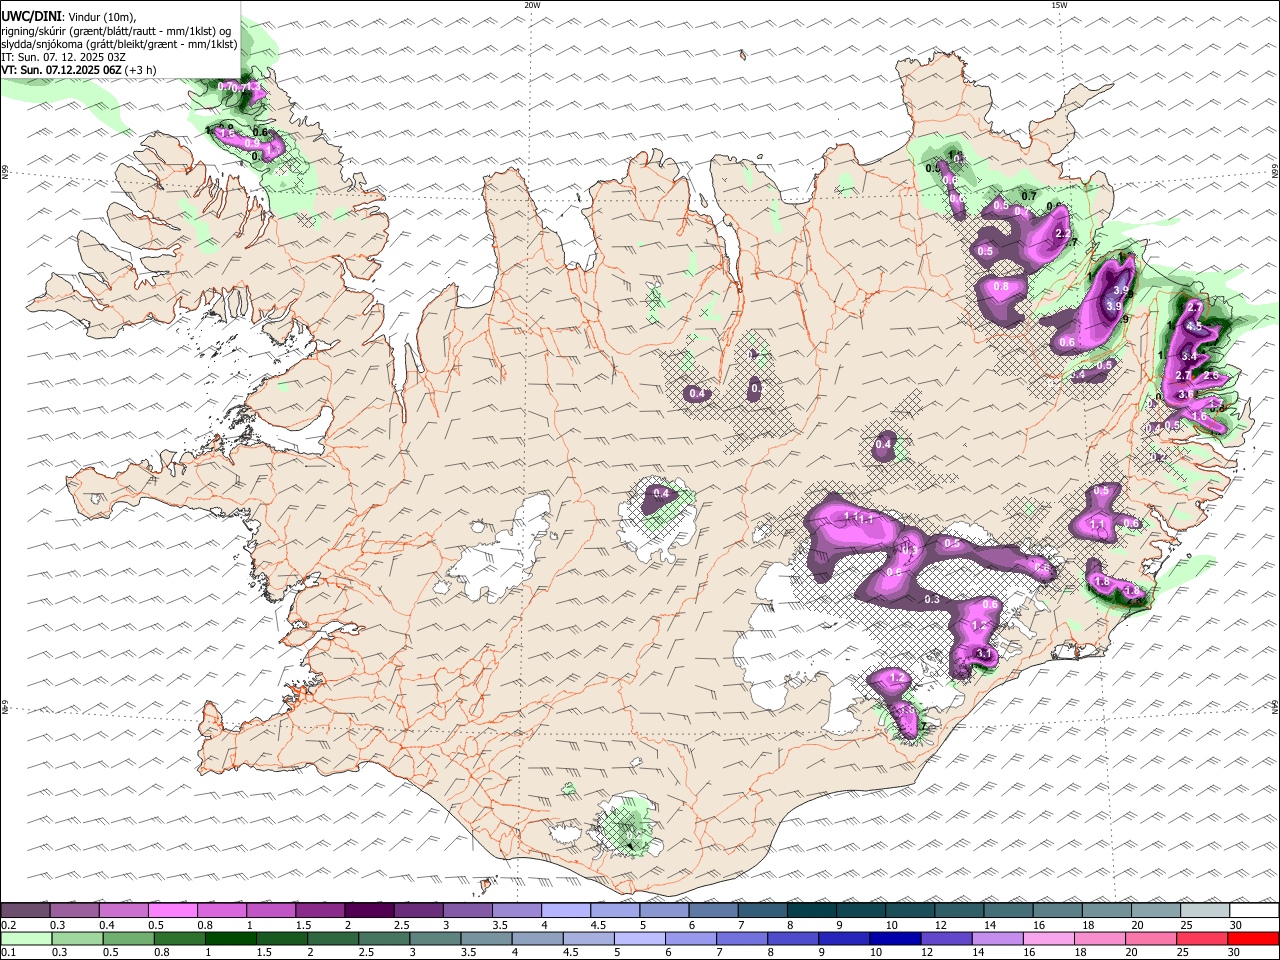
Task: Click the 'slydda/snjókoma' legend description line
Action: coord(119,43)
